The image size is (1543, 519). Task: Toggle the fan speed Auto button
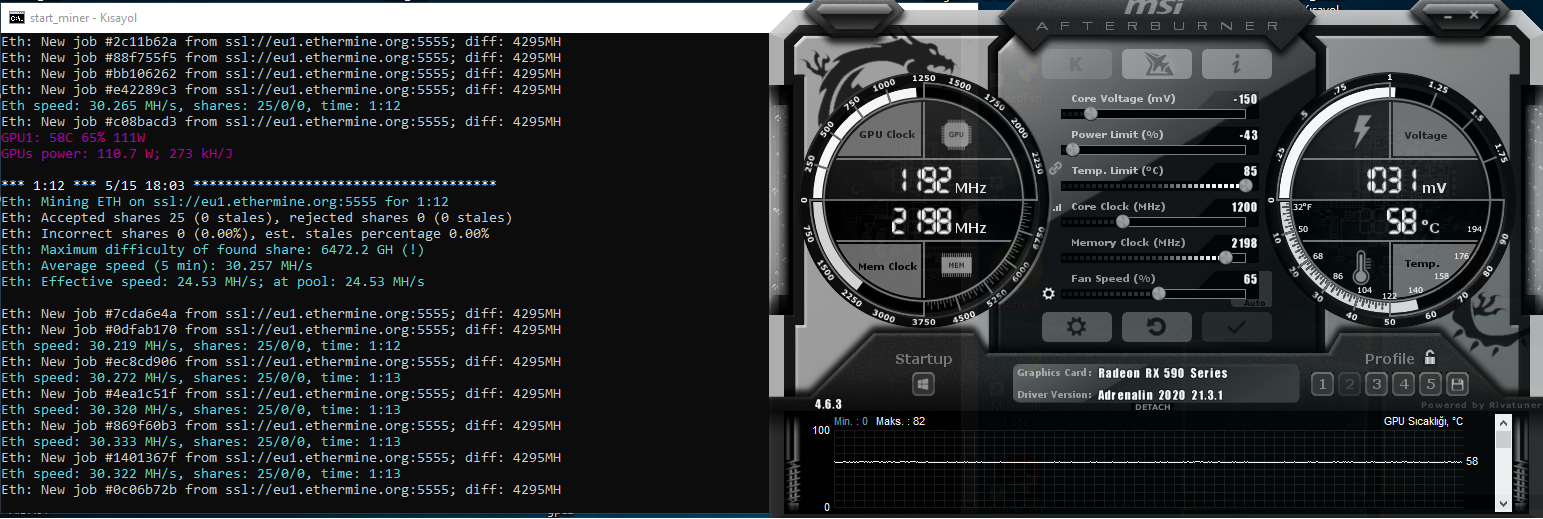(x=1253, y=302)
